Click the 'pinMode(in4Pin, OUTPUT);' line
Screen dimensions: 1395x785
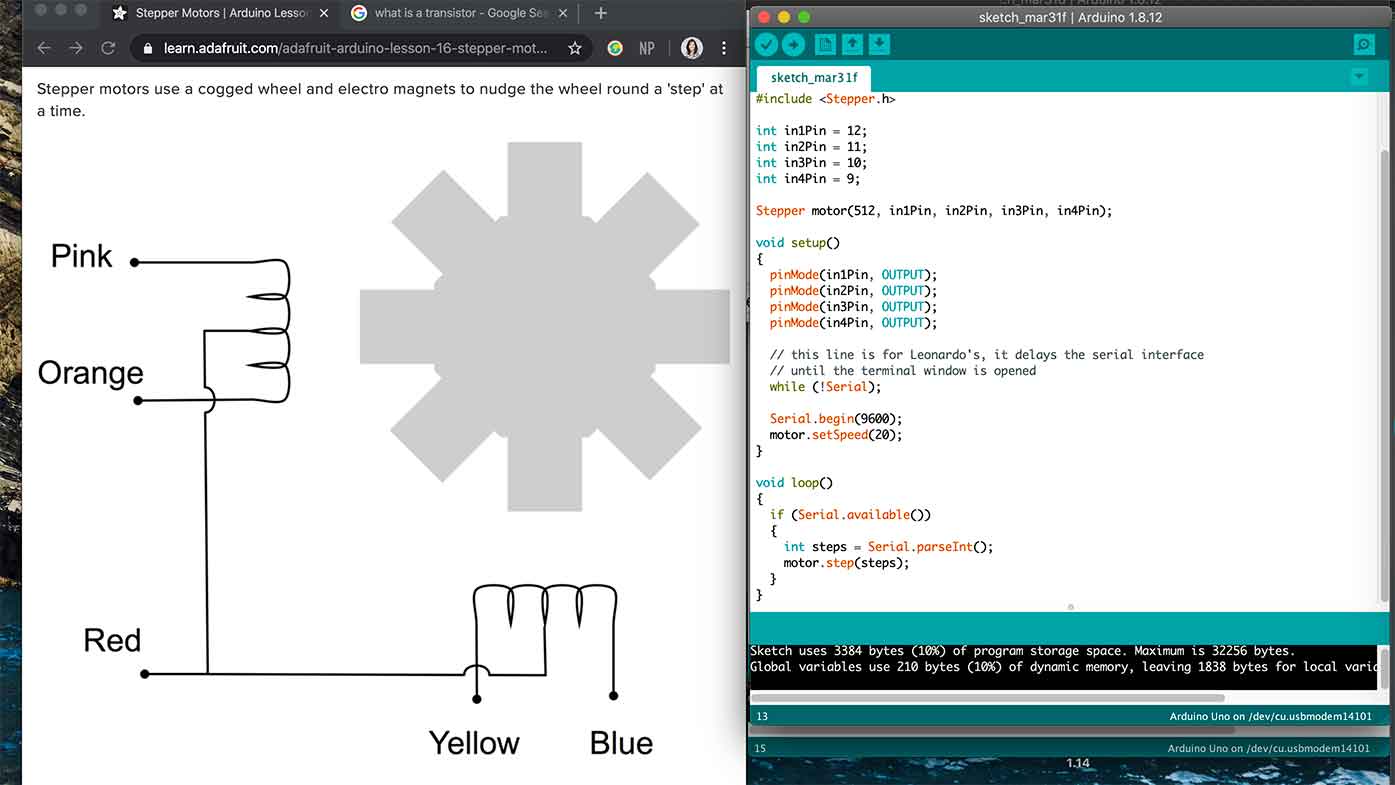pyautogui.click(x=853, y=323)
